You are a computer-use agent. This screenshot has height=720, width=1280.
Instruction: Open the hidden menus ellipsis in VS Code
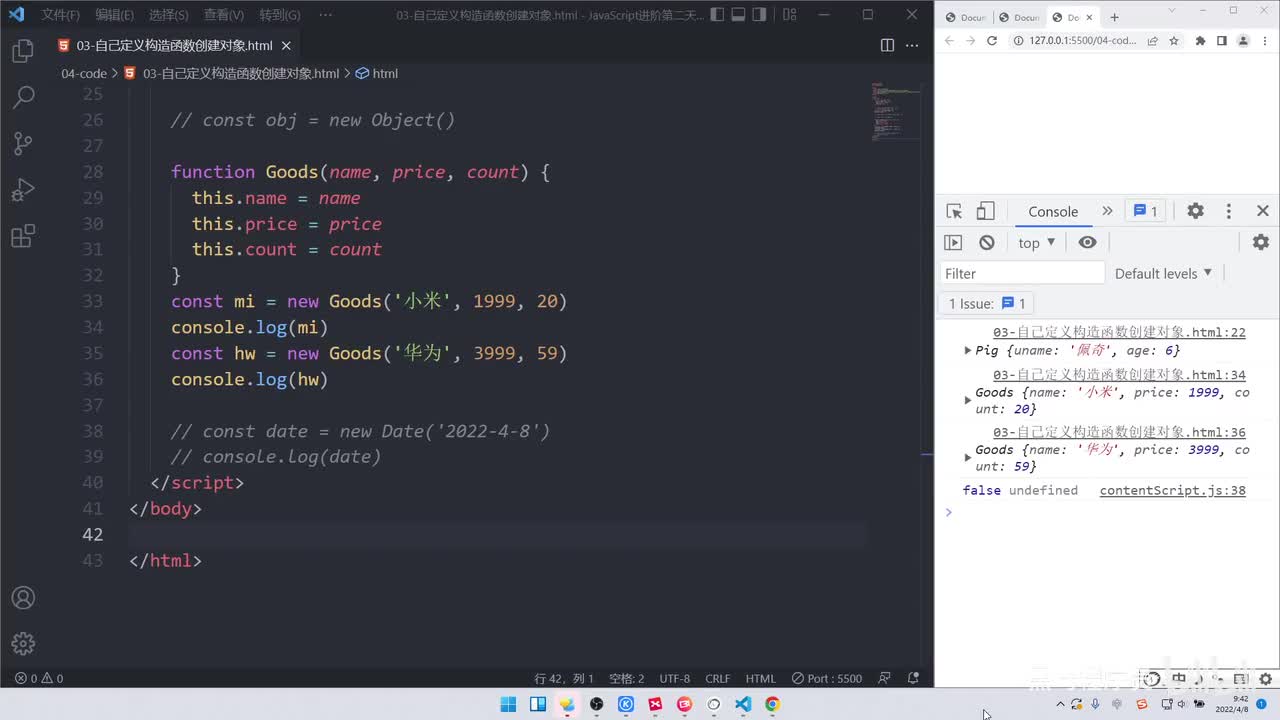pos(325,15)
